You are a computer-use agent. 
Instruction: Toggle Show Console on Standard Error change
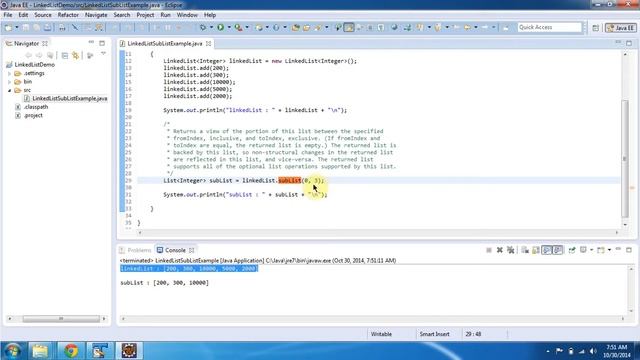tap(558, 250)
